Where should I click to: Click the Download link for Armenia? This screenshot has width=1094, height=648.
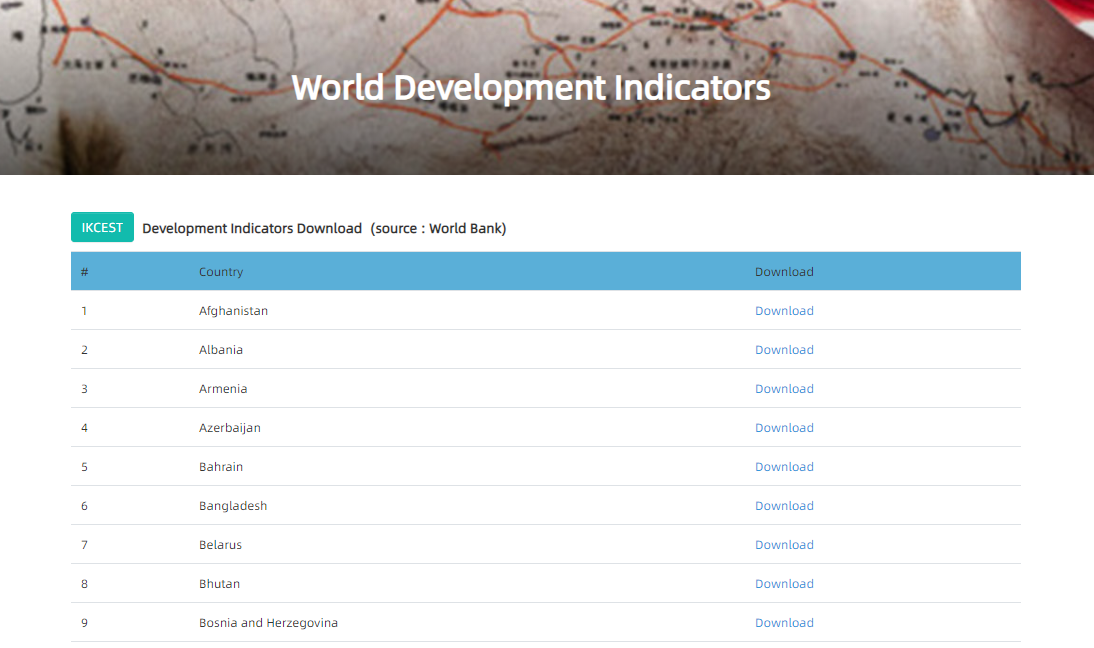[784, 389]
